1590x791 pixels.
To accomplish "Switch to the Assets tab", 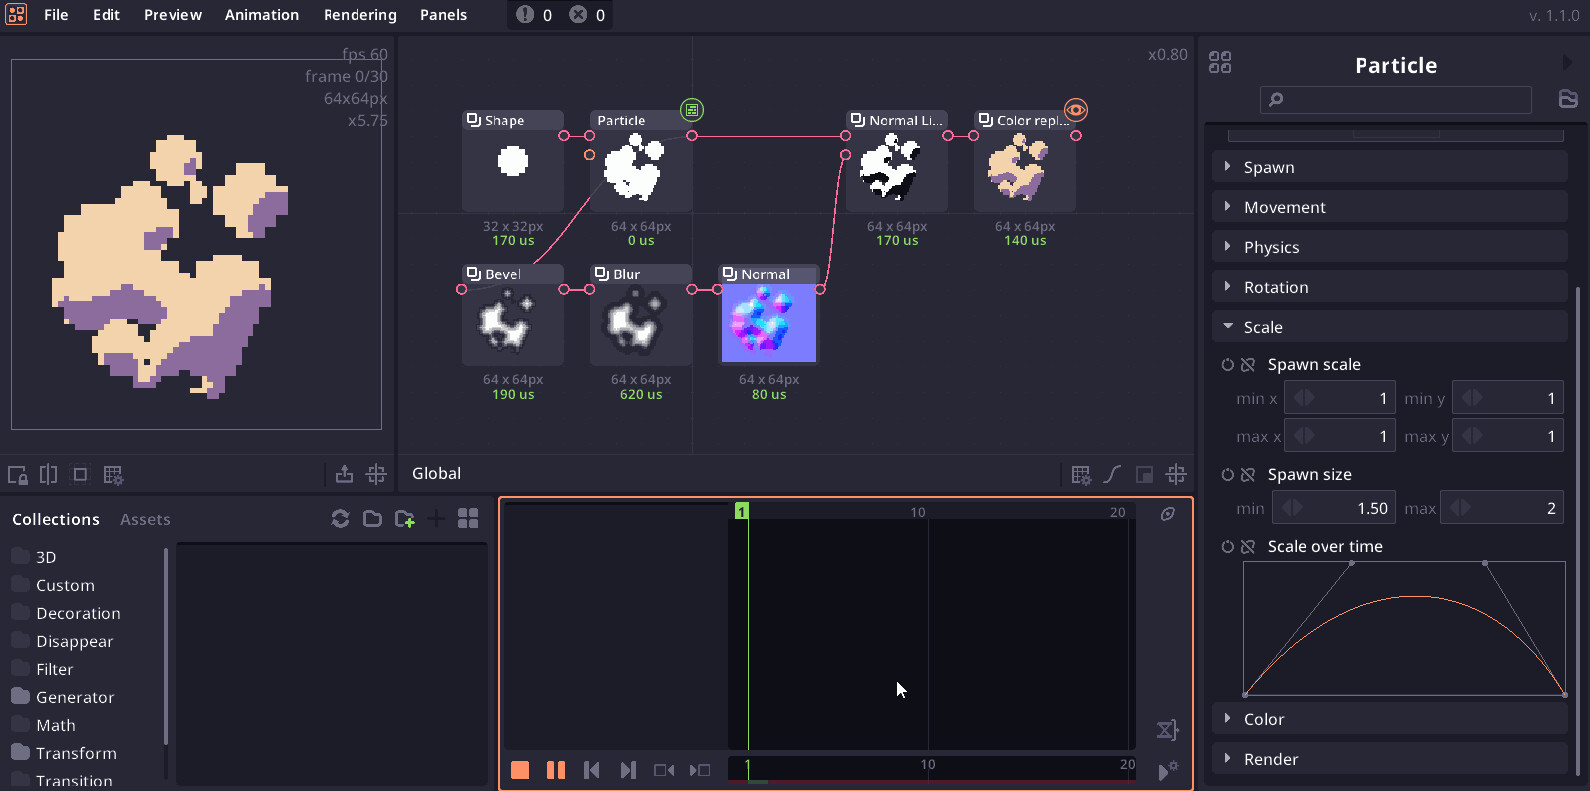I will (145, 520).
